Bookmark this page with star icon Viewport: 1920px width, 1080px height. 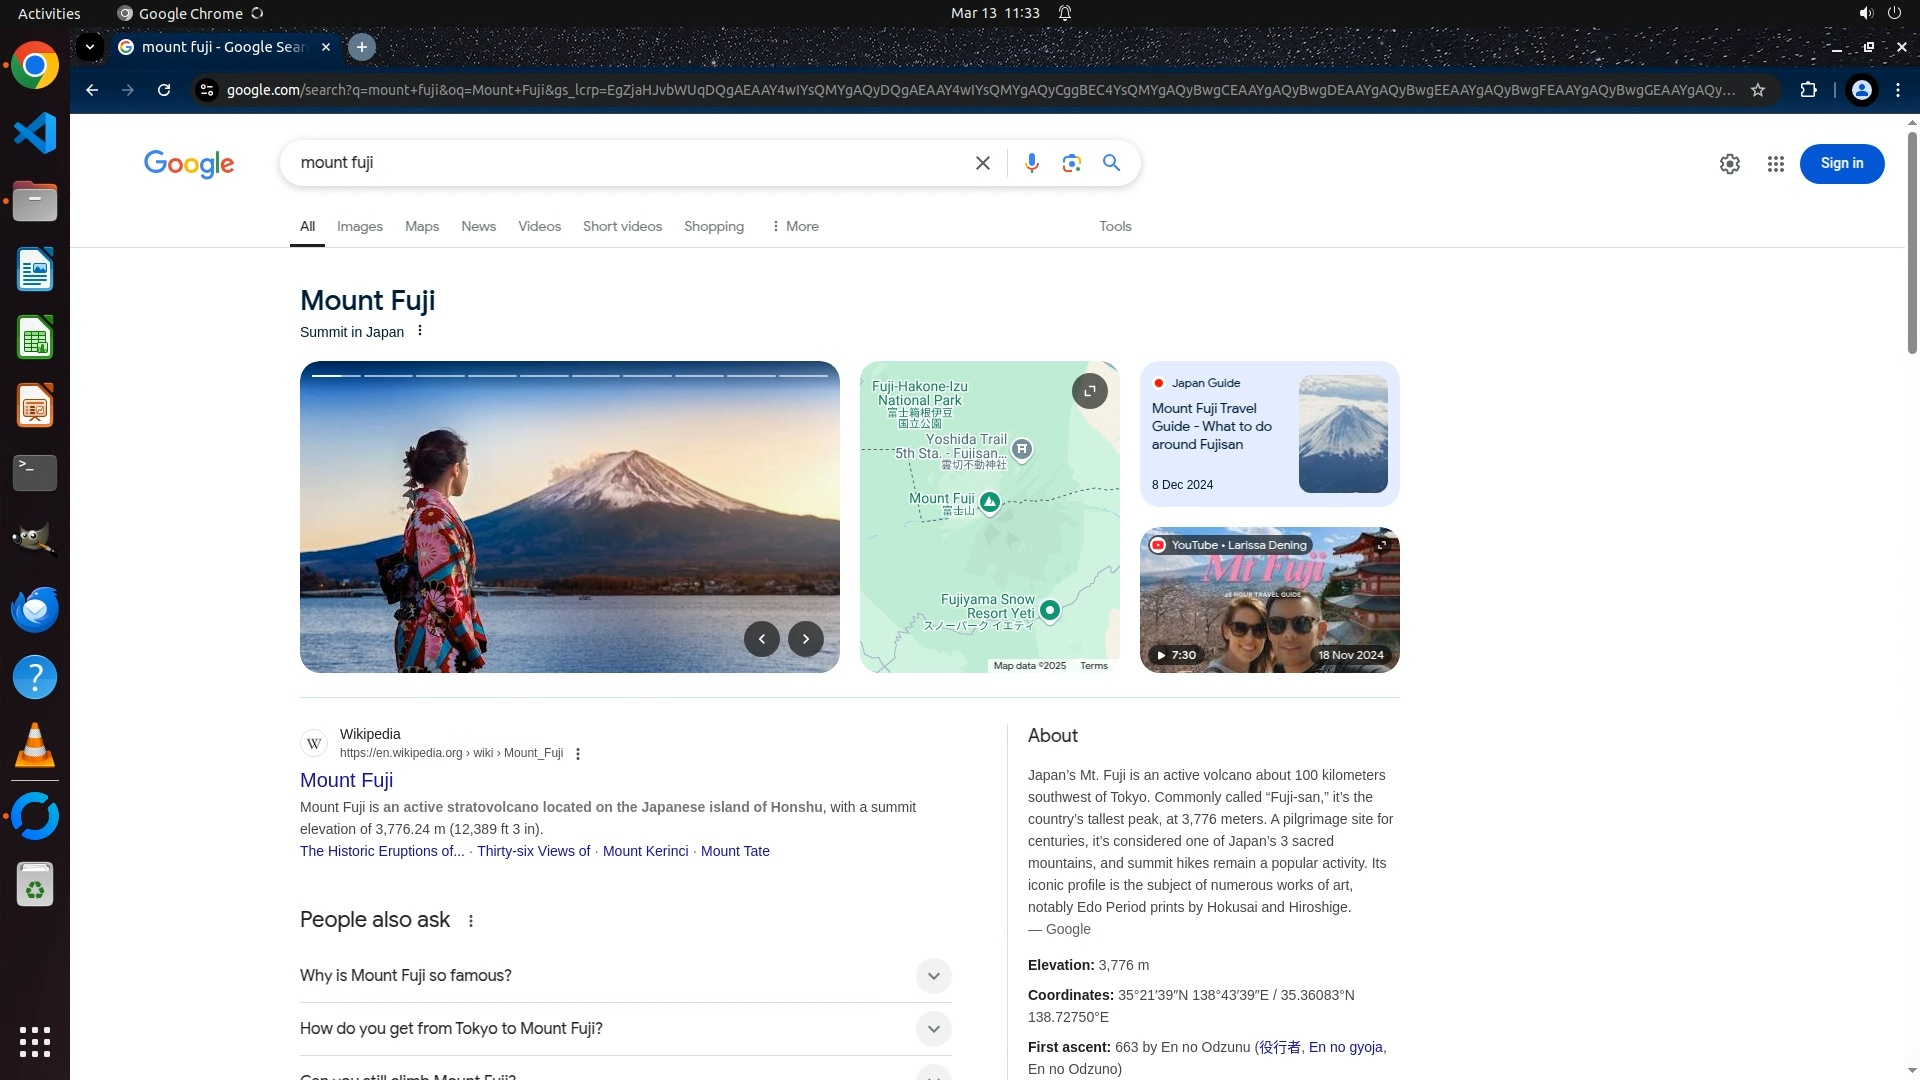(1757, 90)
